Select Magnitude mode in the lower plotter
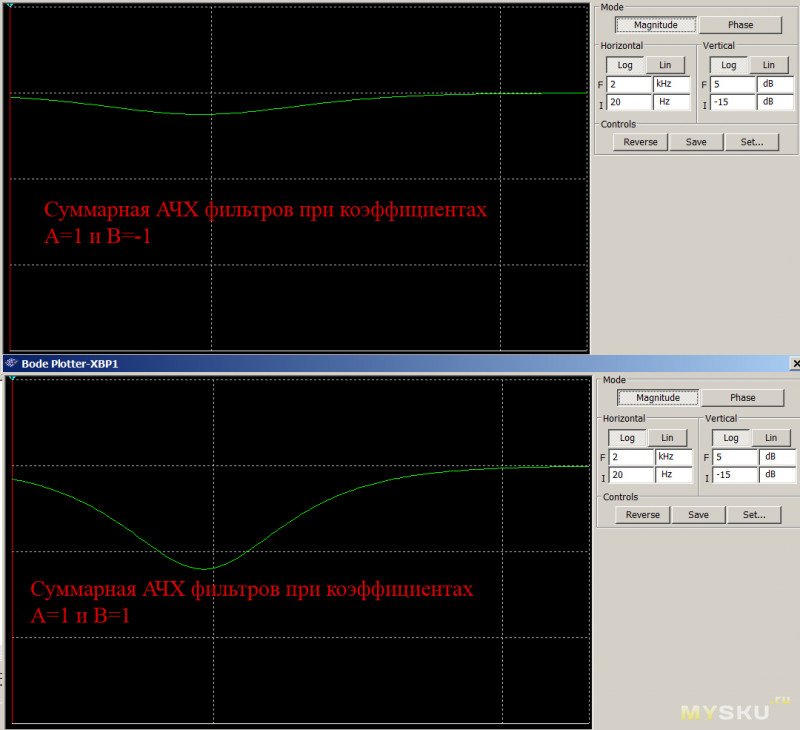Screen dimensions: 800x730 (657, 397)
